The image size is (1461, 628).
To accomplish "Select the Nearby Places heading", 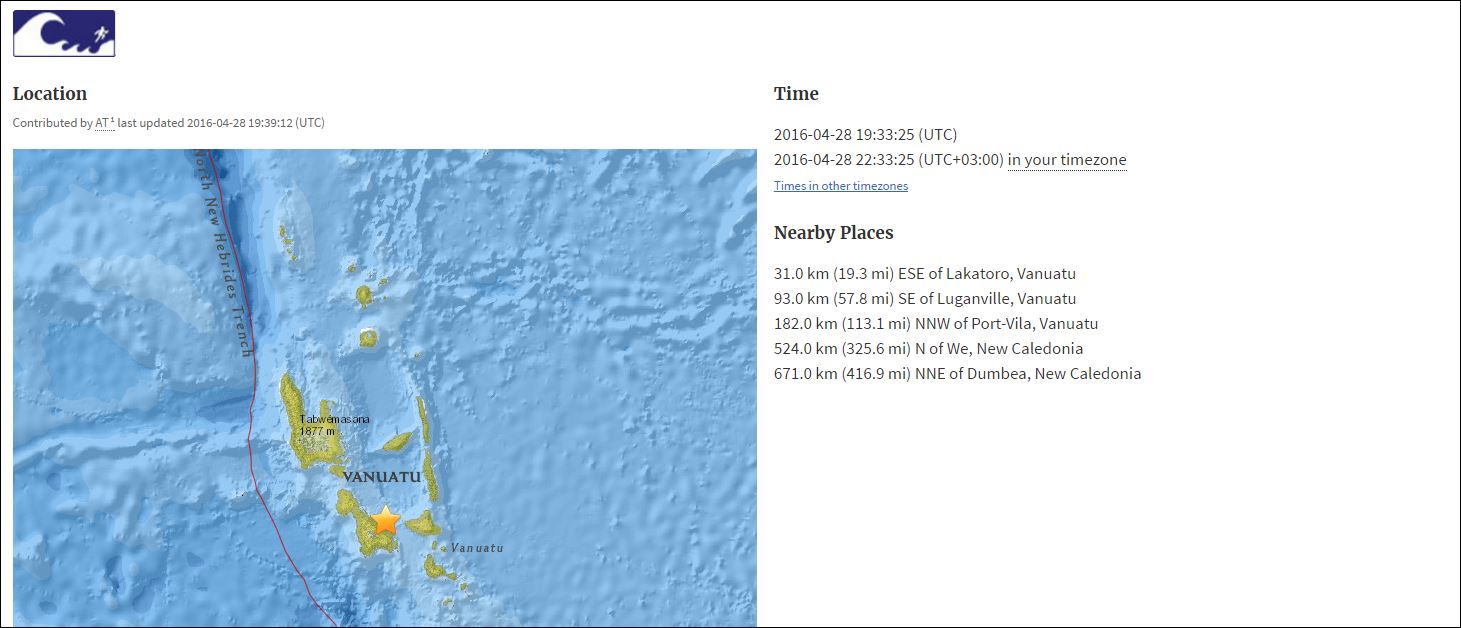I will pos(833,233).
